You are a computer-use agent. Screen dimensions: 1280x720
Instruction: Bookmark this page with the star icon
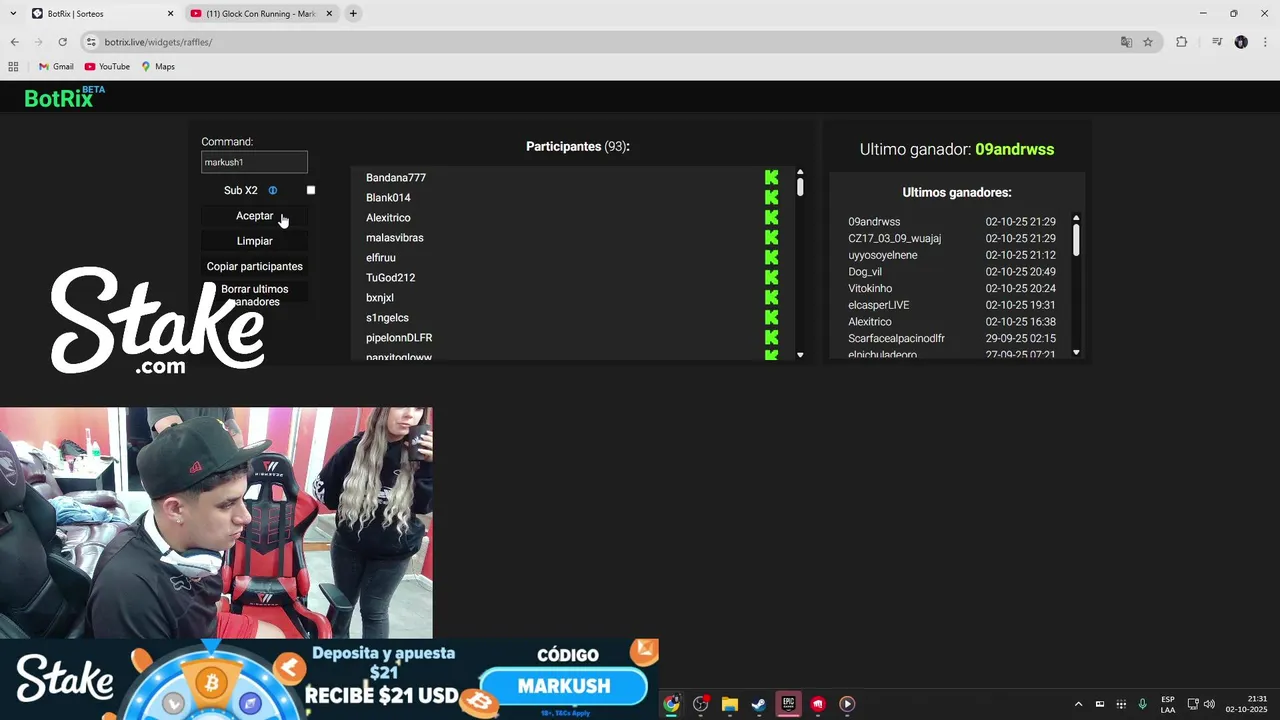[x=1148, y=42]
